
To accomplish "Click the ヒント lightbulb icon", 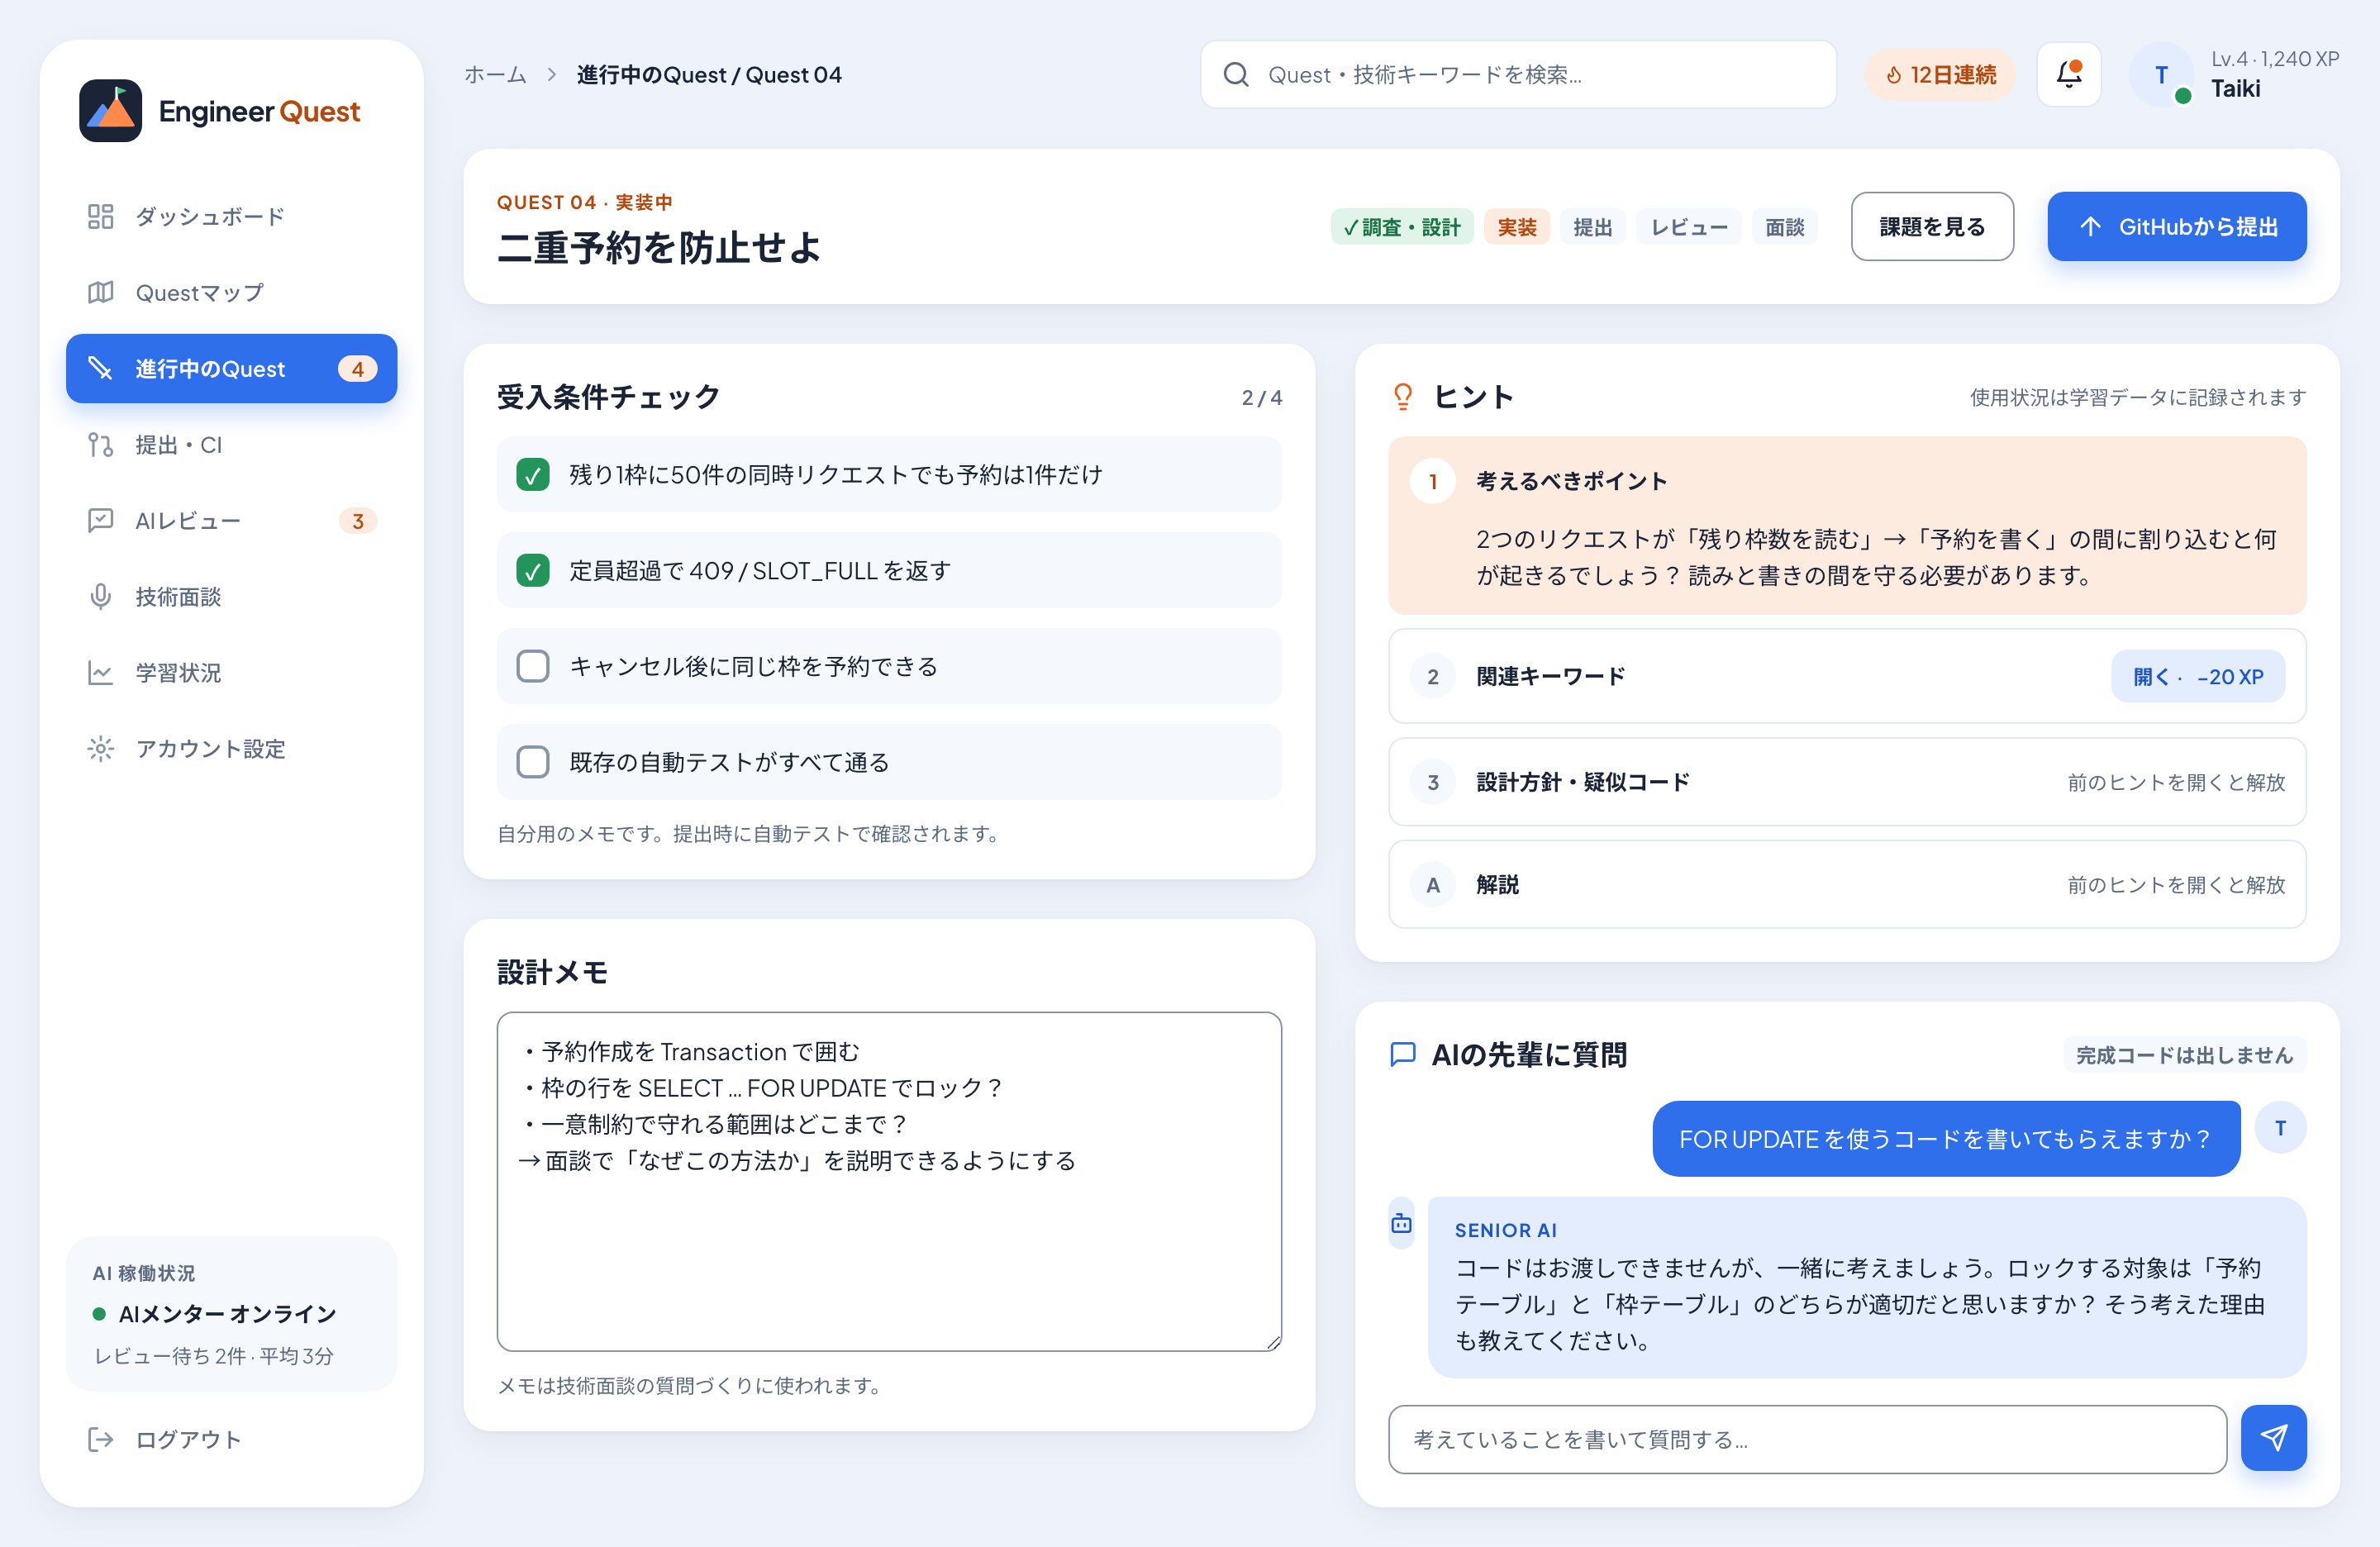I will point(1403,397).
